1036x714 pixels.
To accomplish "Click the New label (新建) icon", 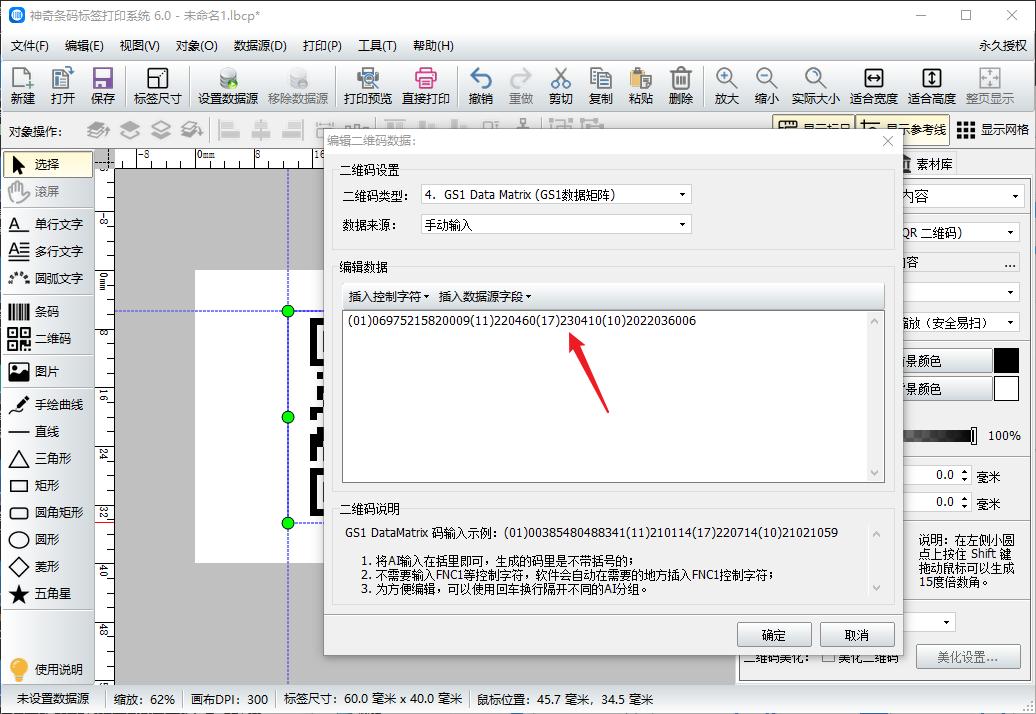I will tap(22, 86).
